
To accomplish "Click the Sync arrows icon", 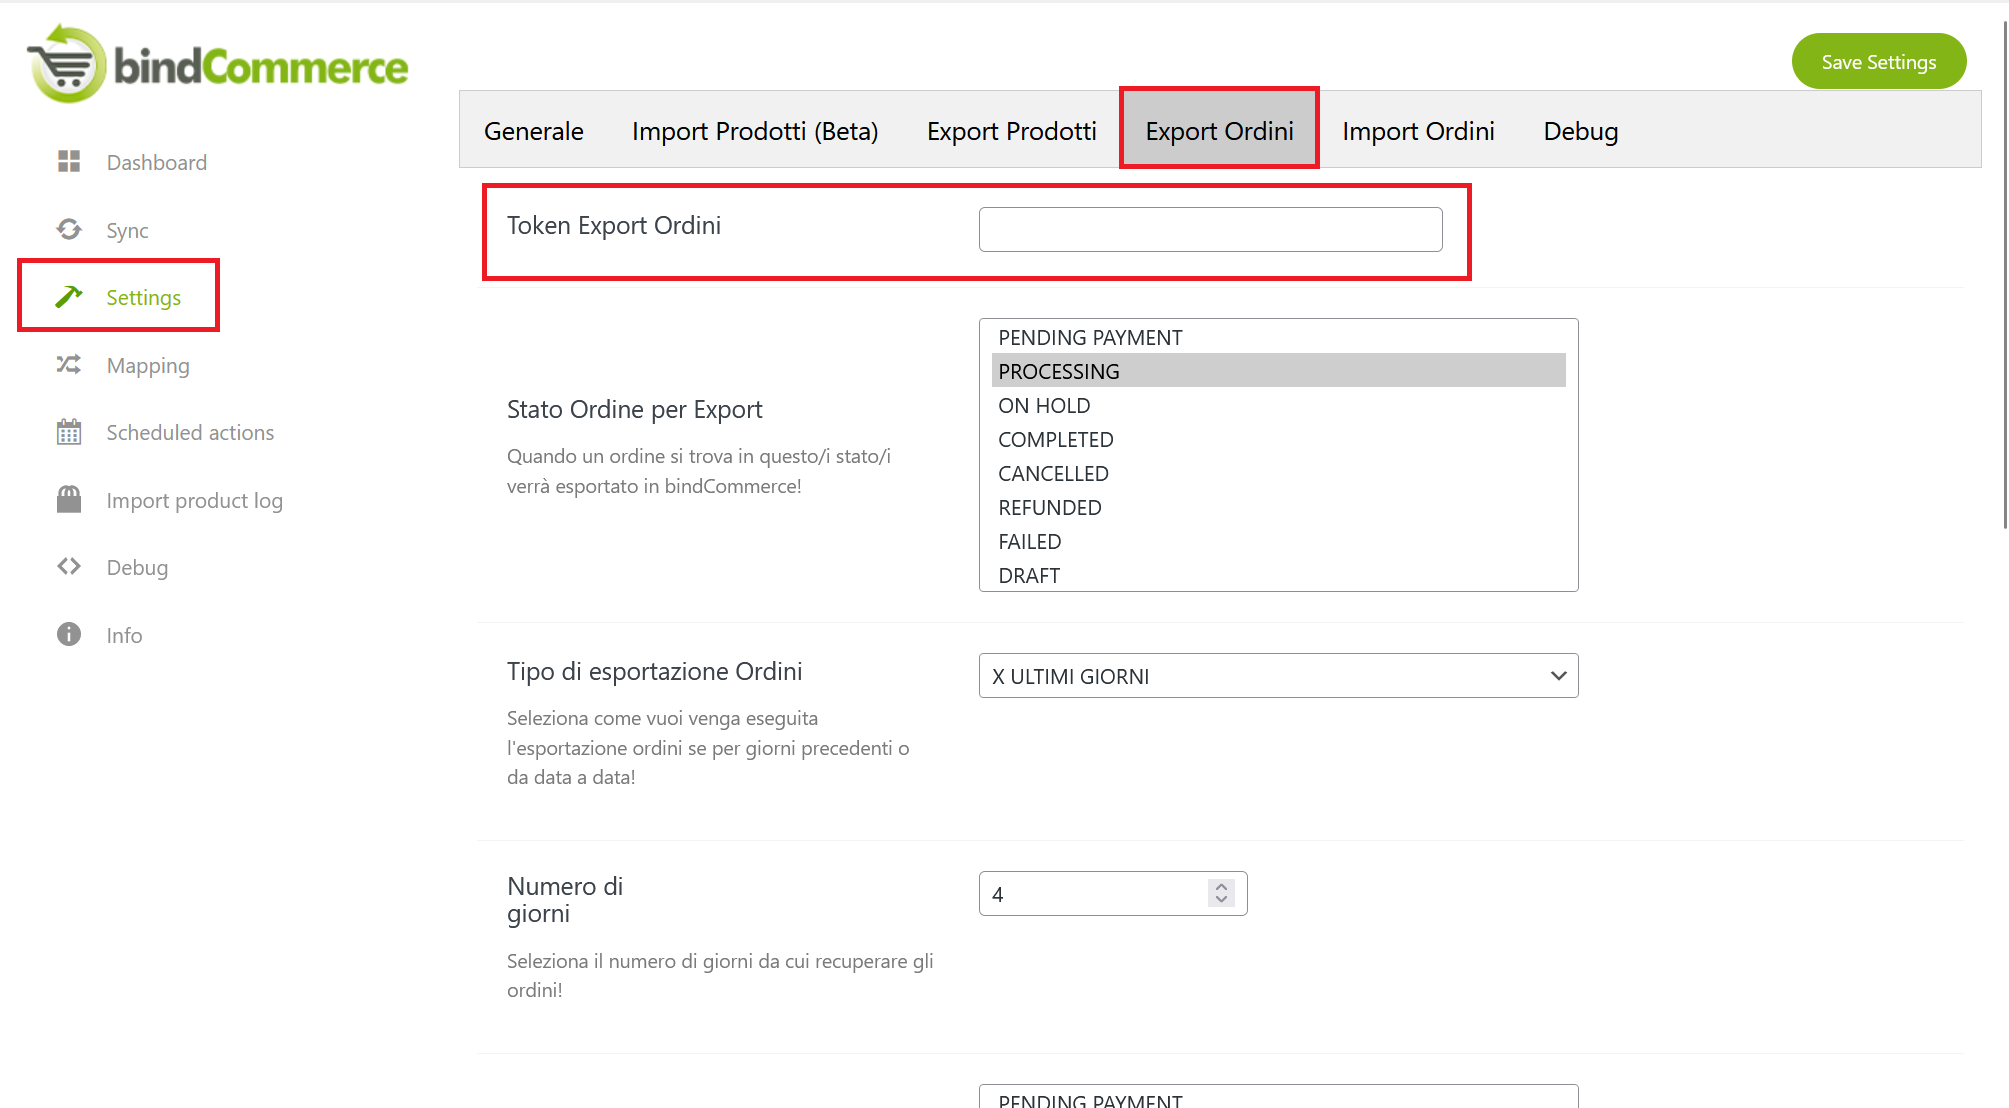I will tap(69, 230).
